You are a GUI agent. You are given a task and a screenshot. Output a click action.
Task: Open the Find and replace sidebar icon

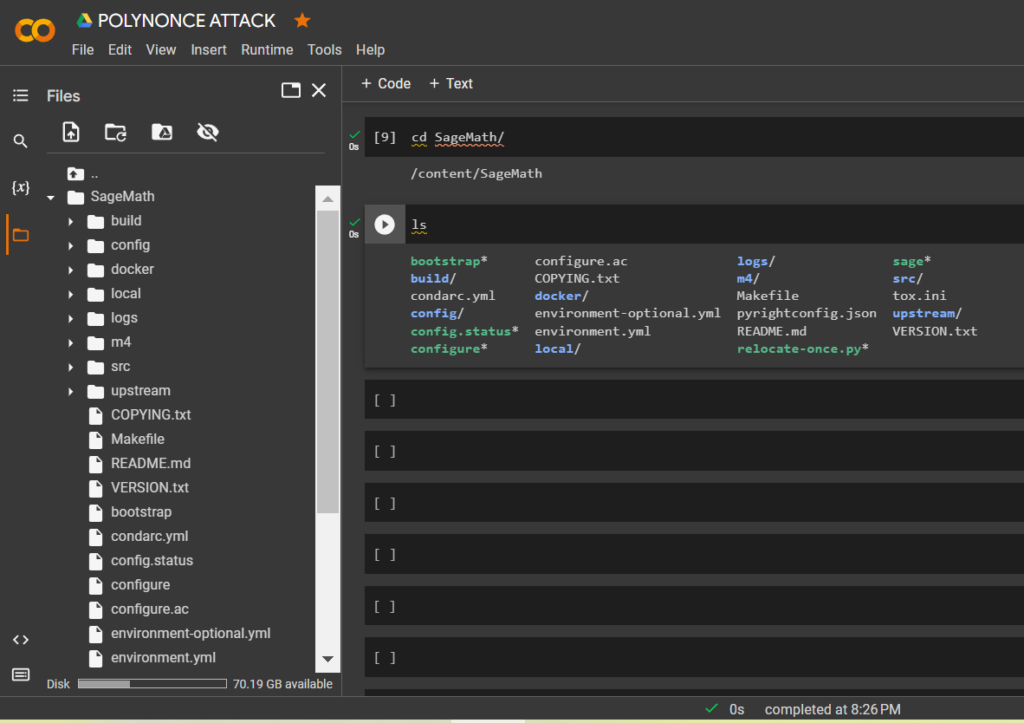point(20,141)
